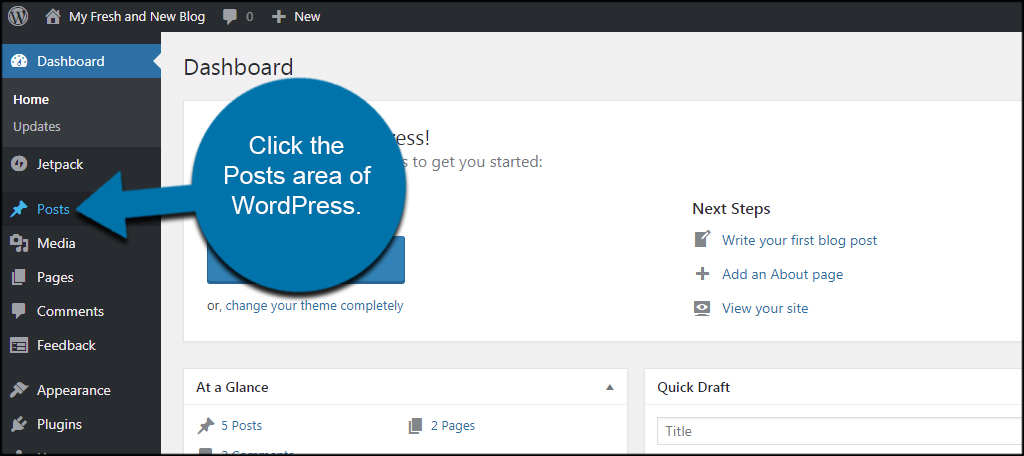Select Home submenu under Dashboard
This screenshot has width=1024, height=456.
click(x=31, y=100)
